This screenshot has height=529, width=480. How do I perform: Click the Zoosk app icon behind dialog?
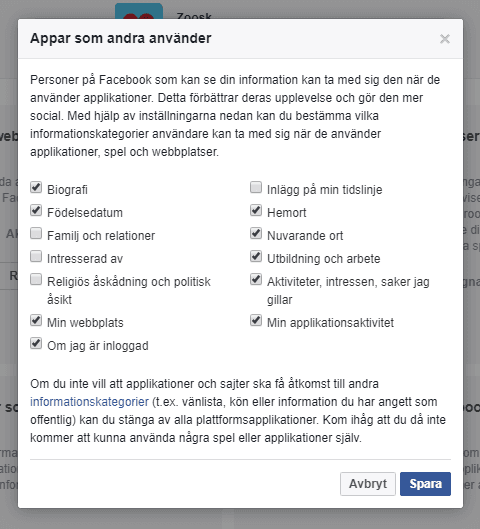point(139,11)
